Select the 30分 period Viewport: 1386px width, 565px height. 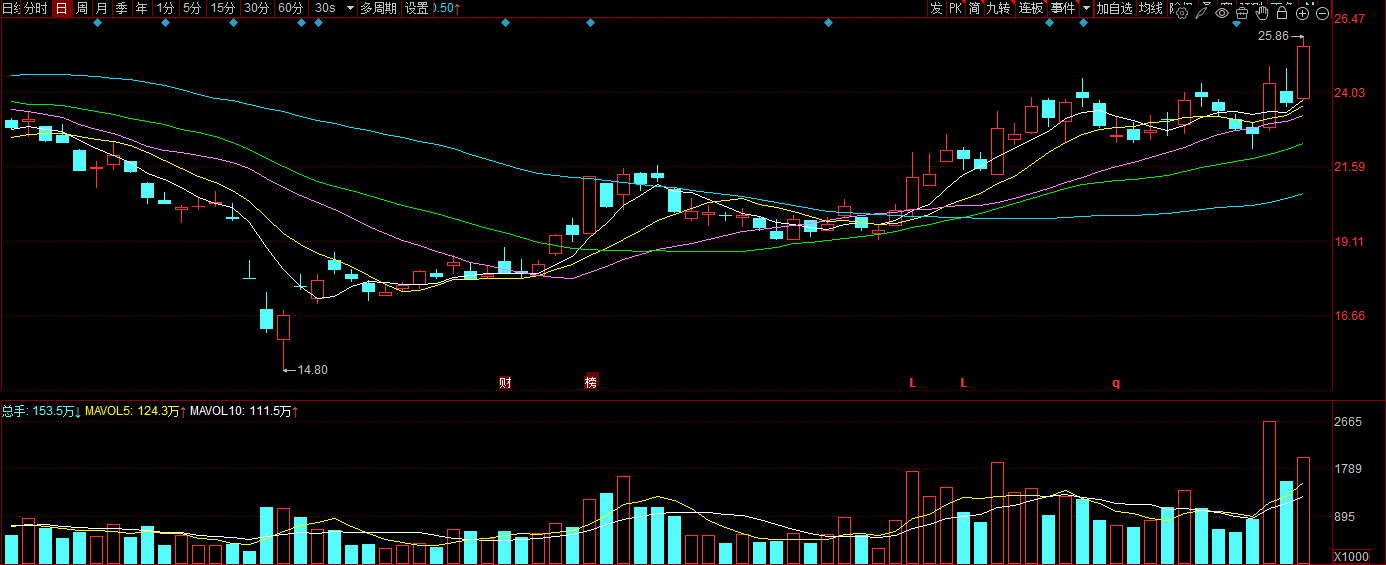[257, 8]
